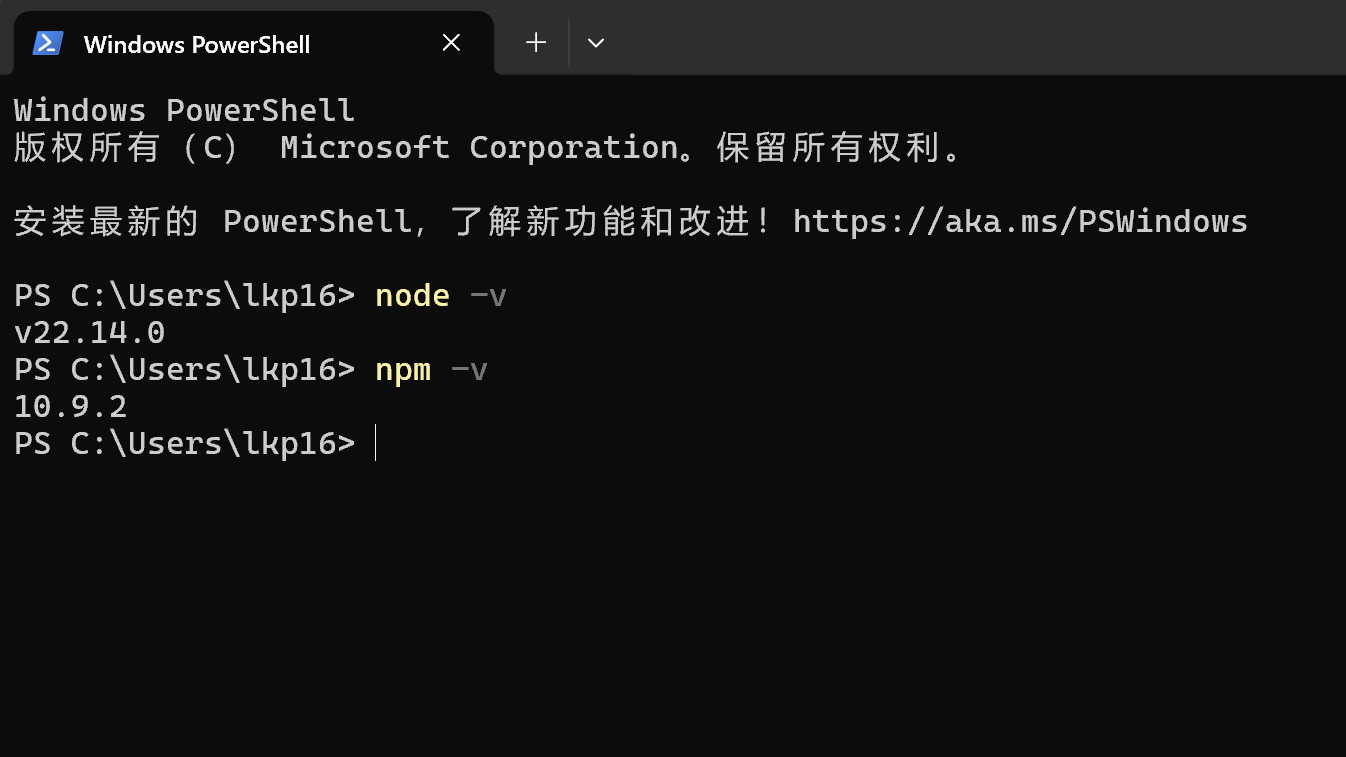Click the 10.9.2 version output line

(71, 407)
